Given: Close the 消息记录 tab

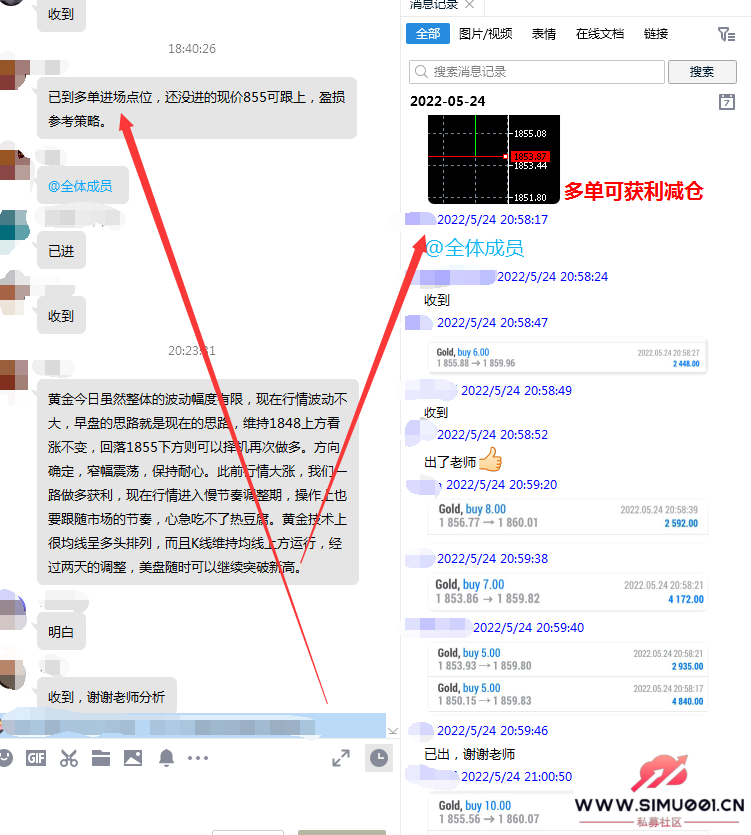Looking at the screenshot, I should pyautogui.click(x=470, y=5).
